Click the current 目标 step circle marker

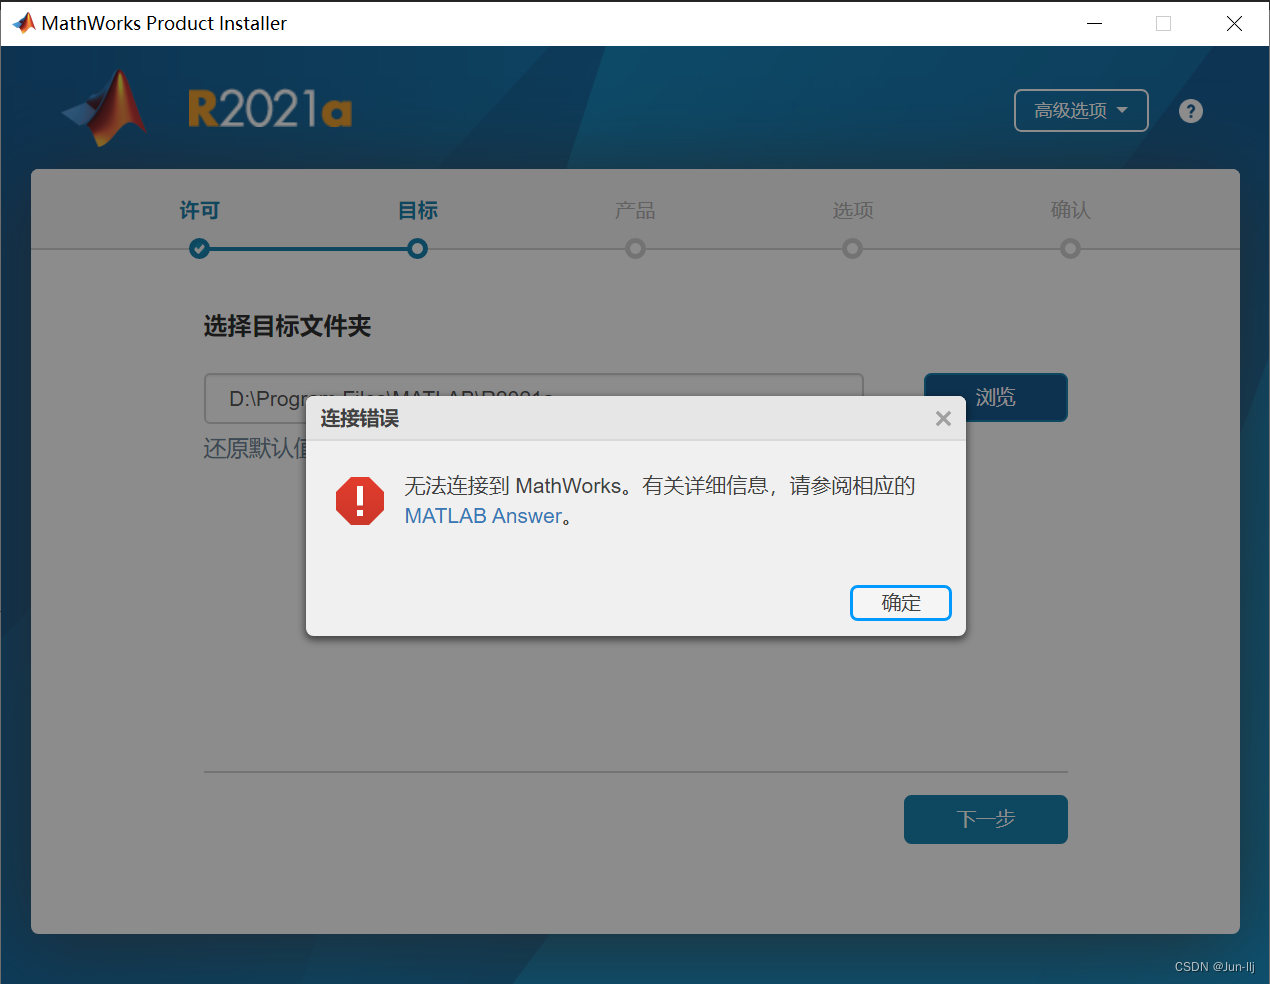click(x=418, y=248)
